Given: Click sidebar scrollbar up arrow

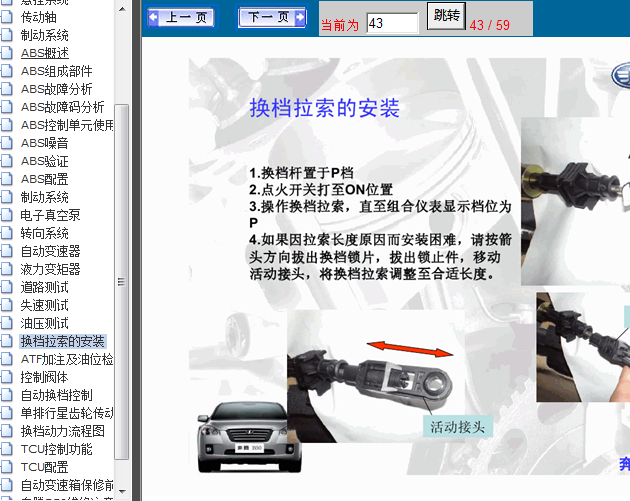Looking at the screenshot, I should pos(122,9).
